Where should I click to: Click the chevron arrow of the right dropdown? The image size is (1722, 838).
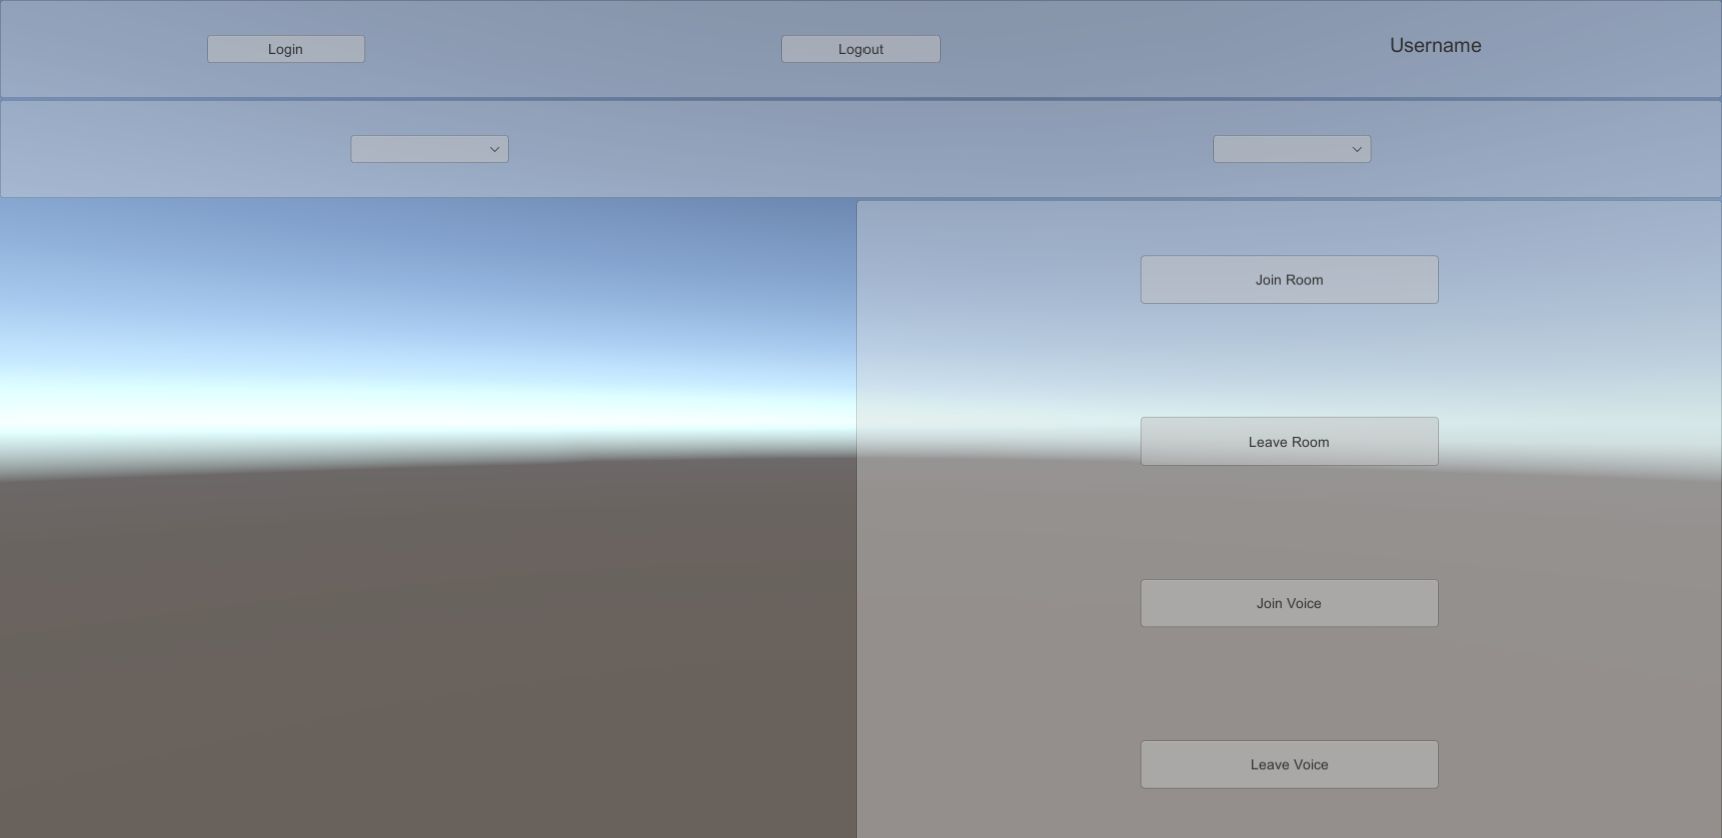pos(1357,149)
